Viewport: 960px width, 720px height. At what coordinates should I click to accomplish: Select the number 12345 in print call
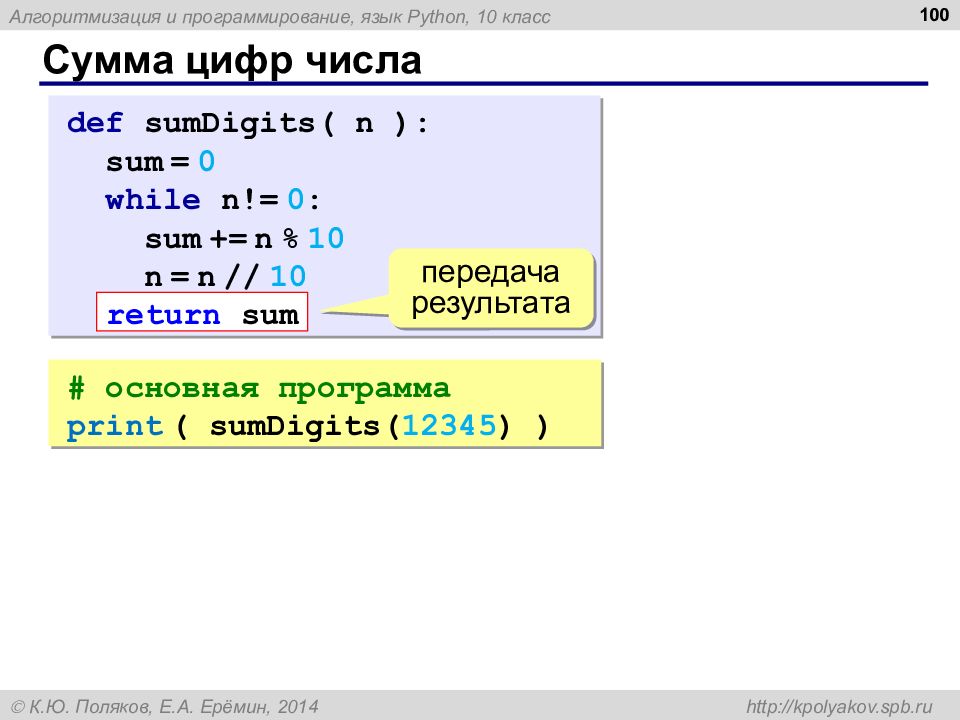click(449, 425)
